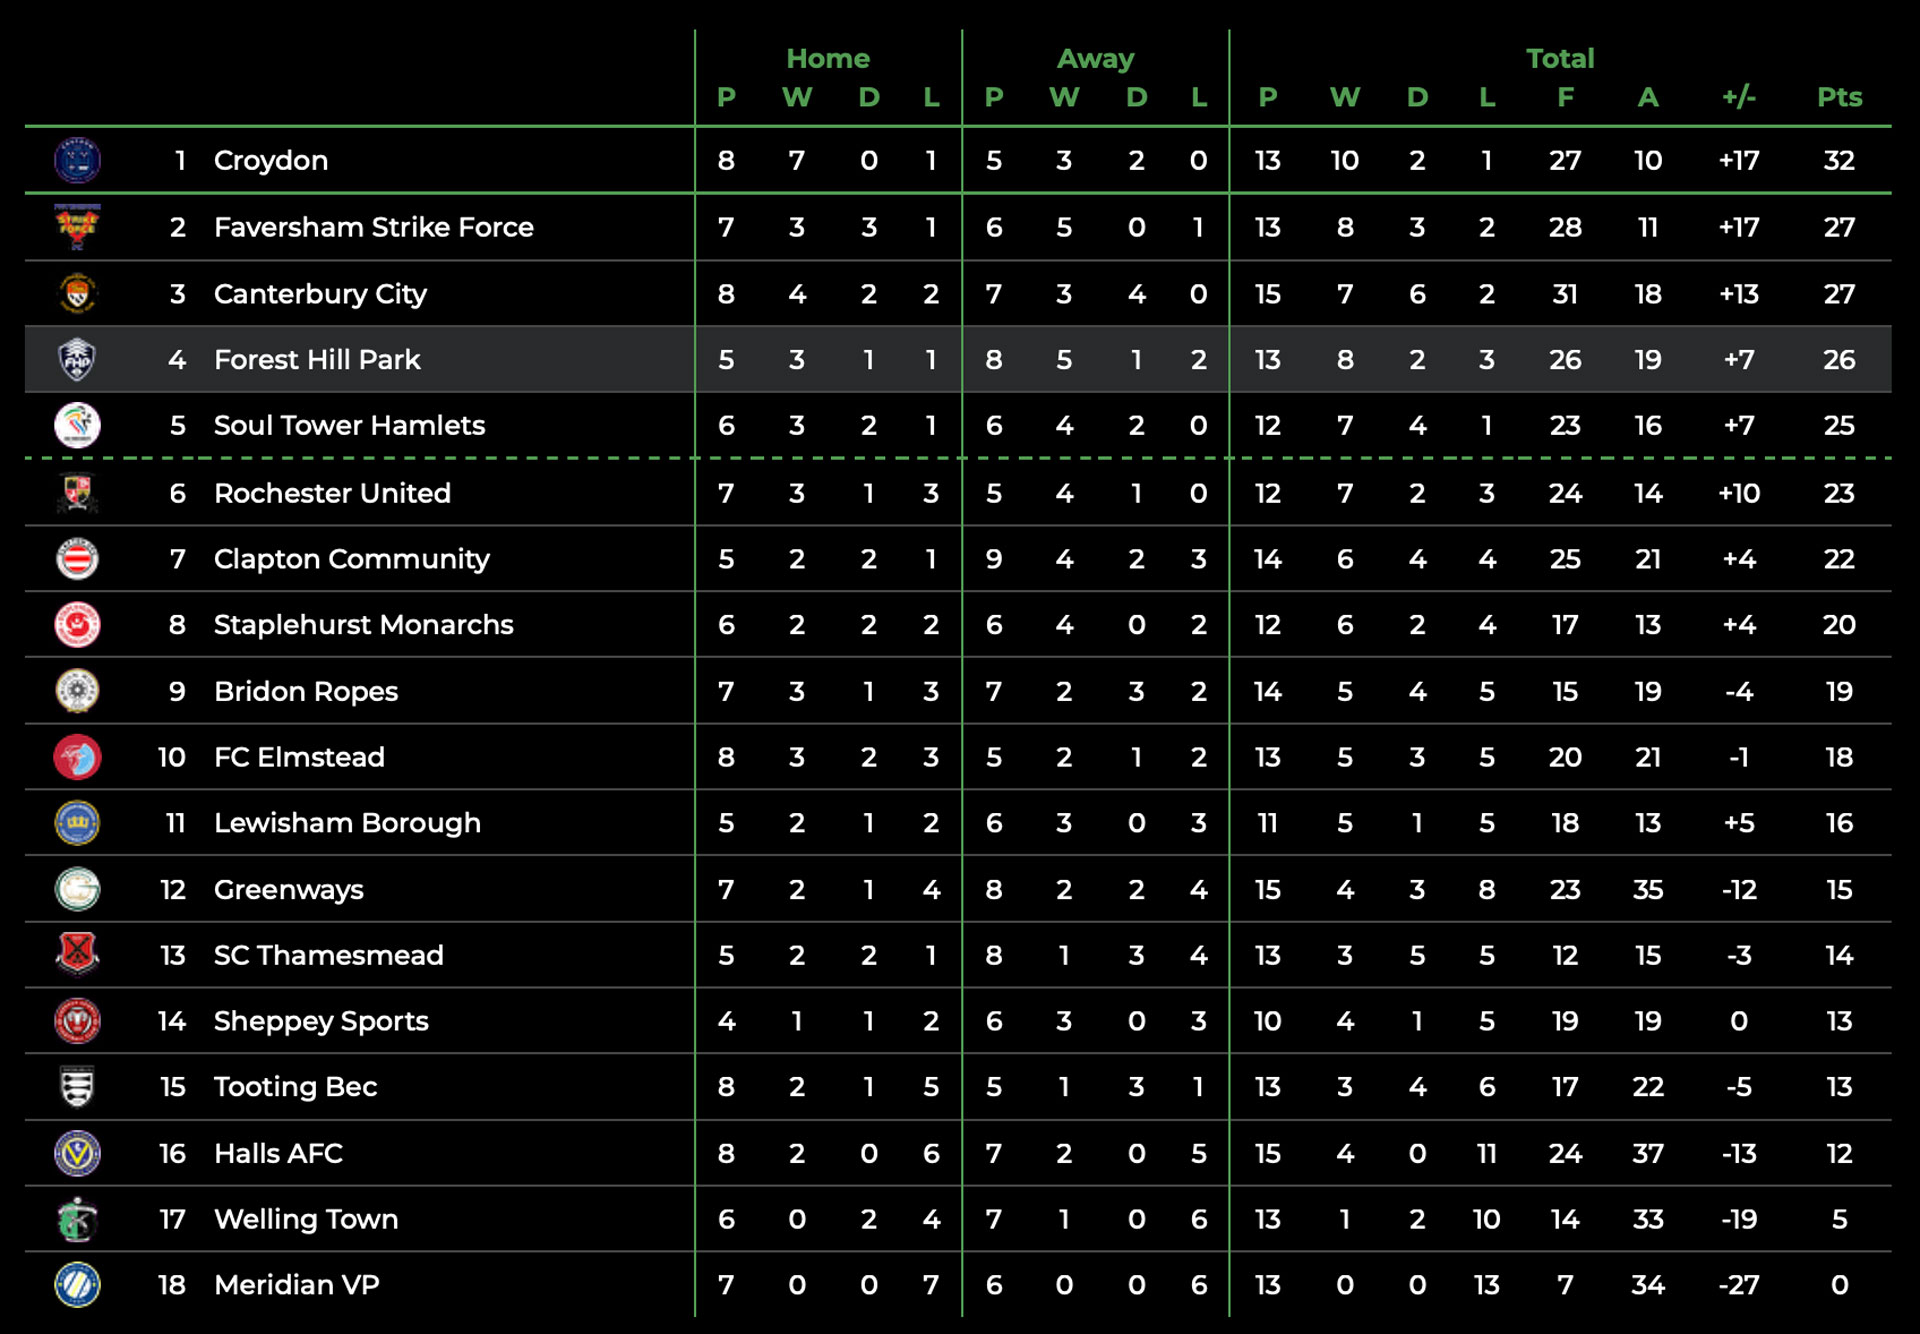Open the Bridon Ropes team link
Image resolution: width=1920 pixels, height=1334 pixels.
coord(306,691)
